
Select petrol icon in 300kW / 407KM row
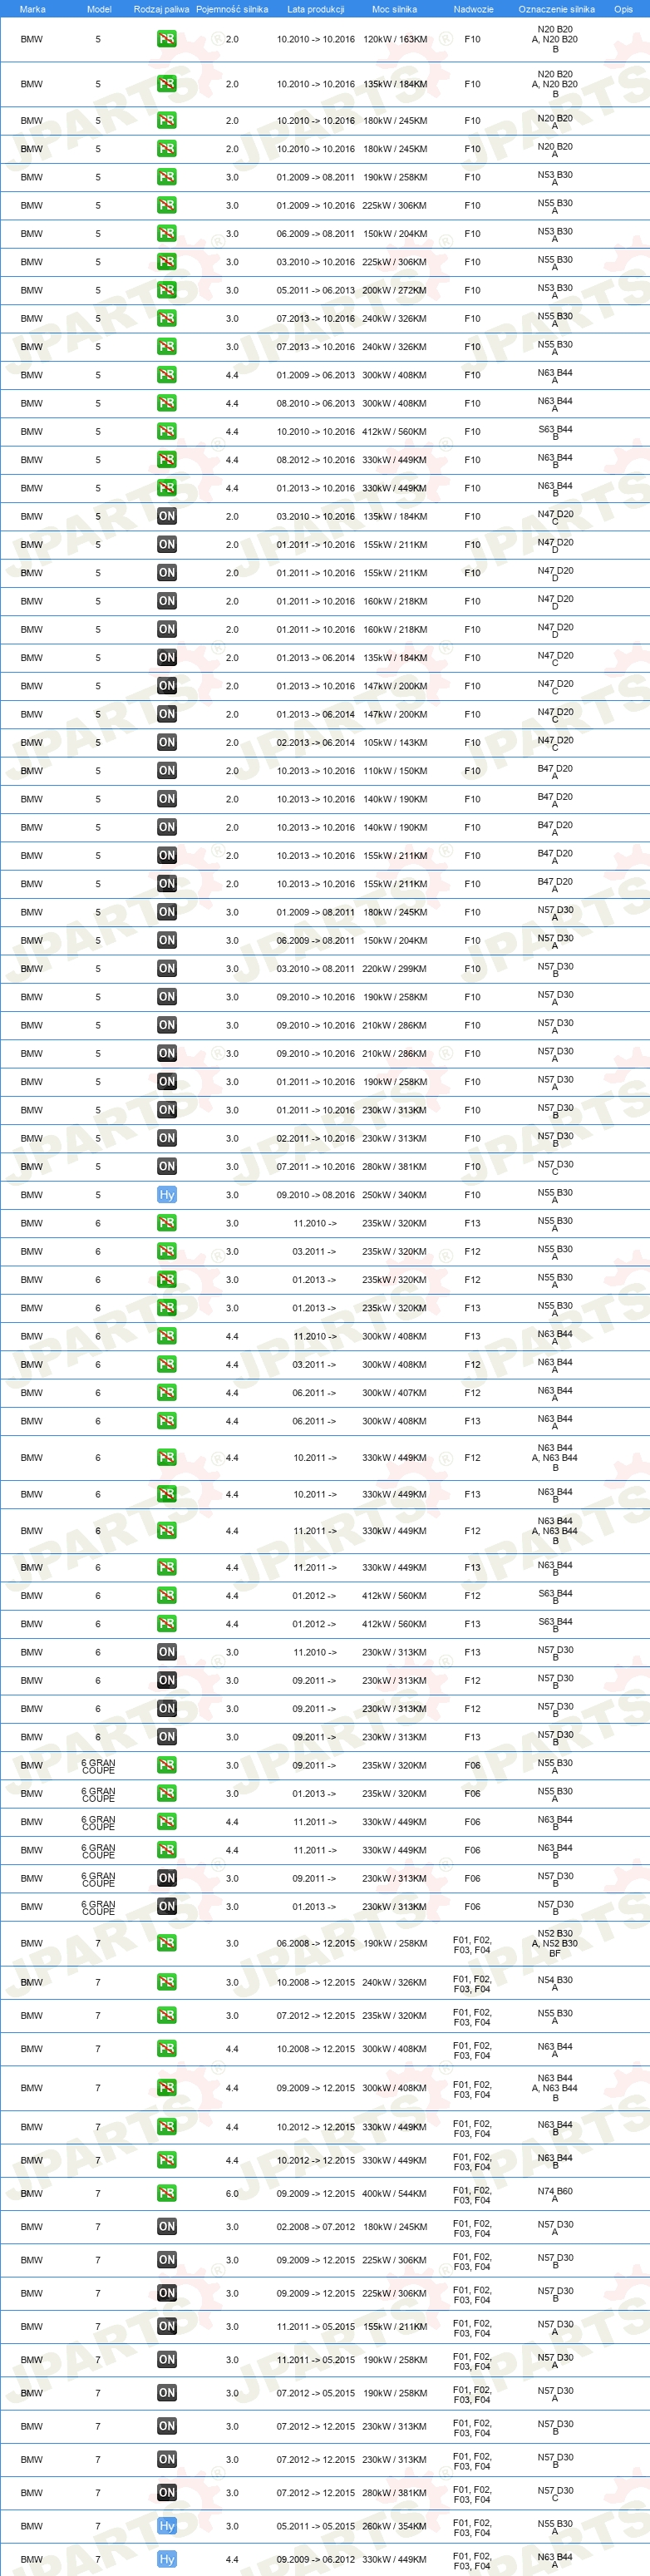[166, 1393]
